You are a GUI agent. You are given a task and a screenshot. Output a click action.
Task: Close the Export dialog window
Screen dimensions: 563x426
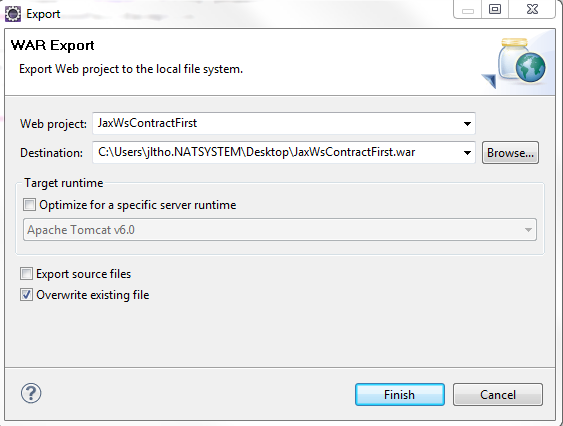pyautogui.click(x=532, y=9)
